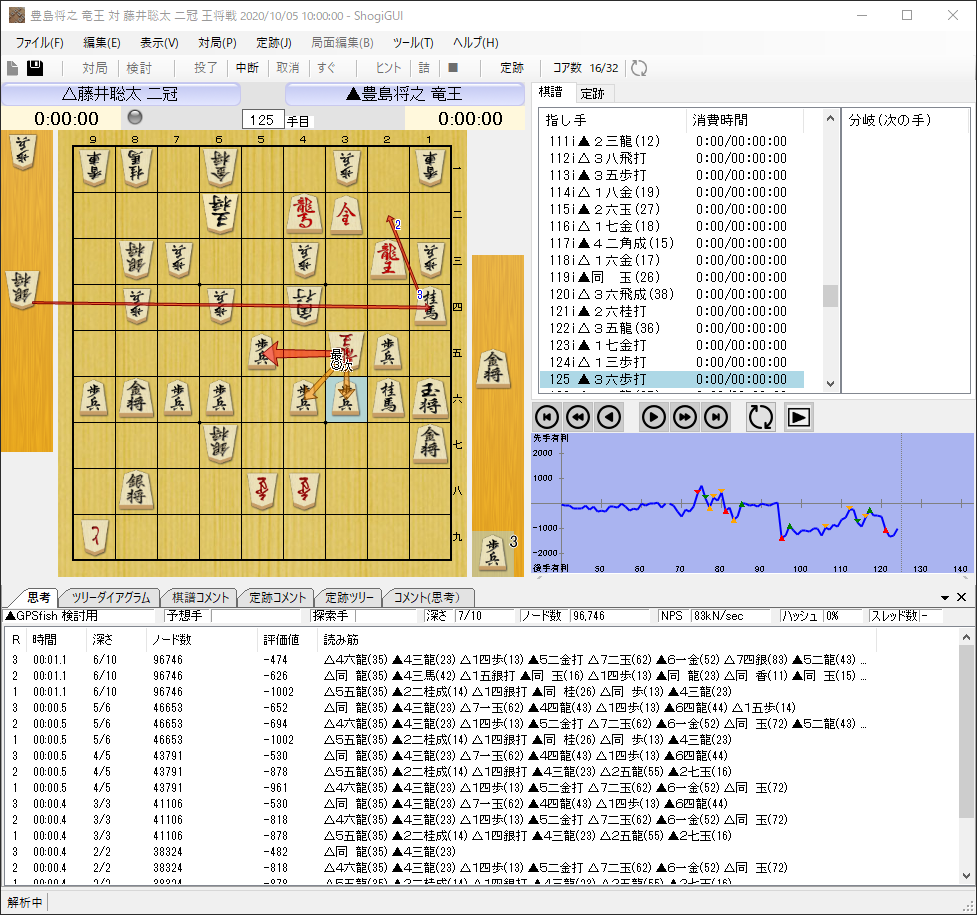Click 詰 toolbar button
The image size is (977, 915).
pos(424,68)
